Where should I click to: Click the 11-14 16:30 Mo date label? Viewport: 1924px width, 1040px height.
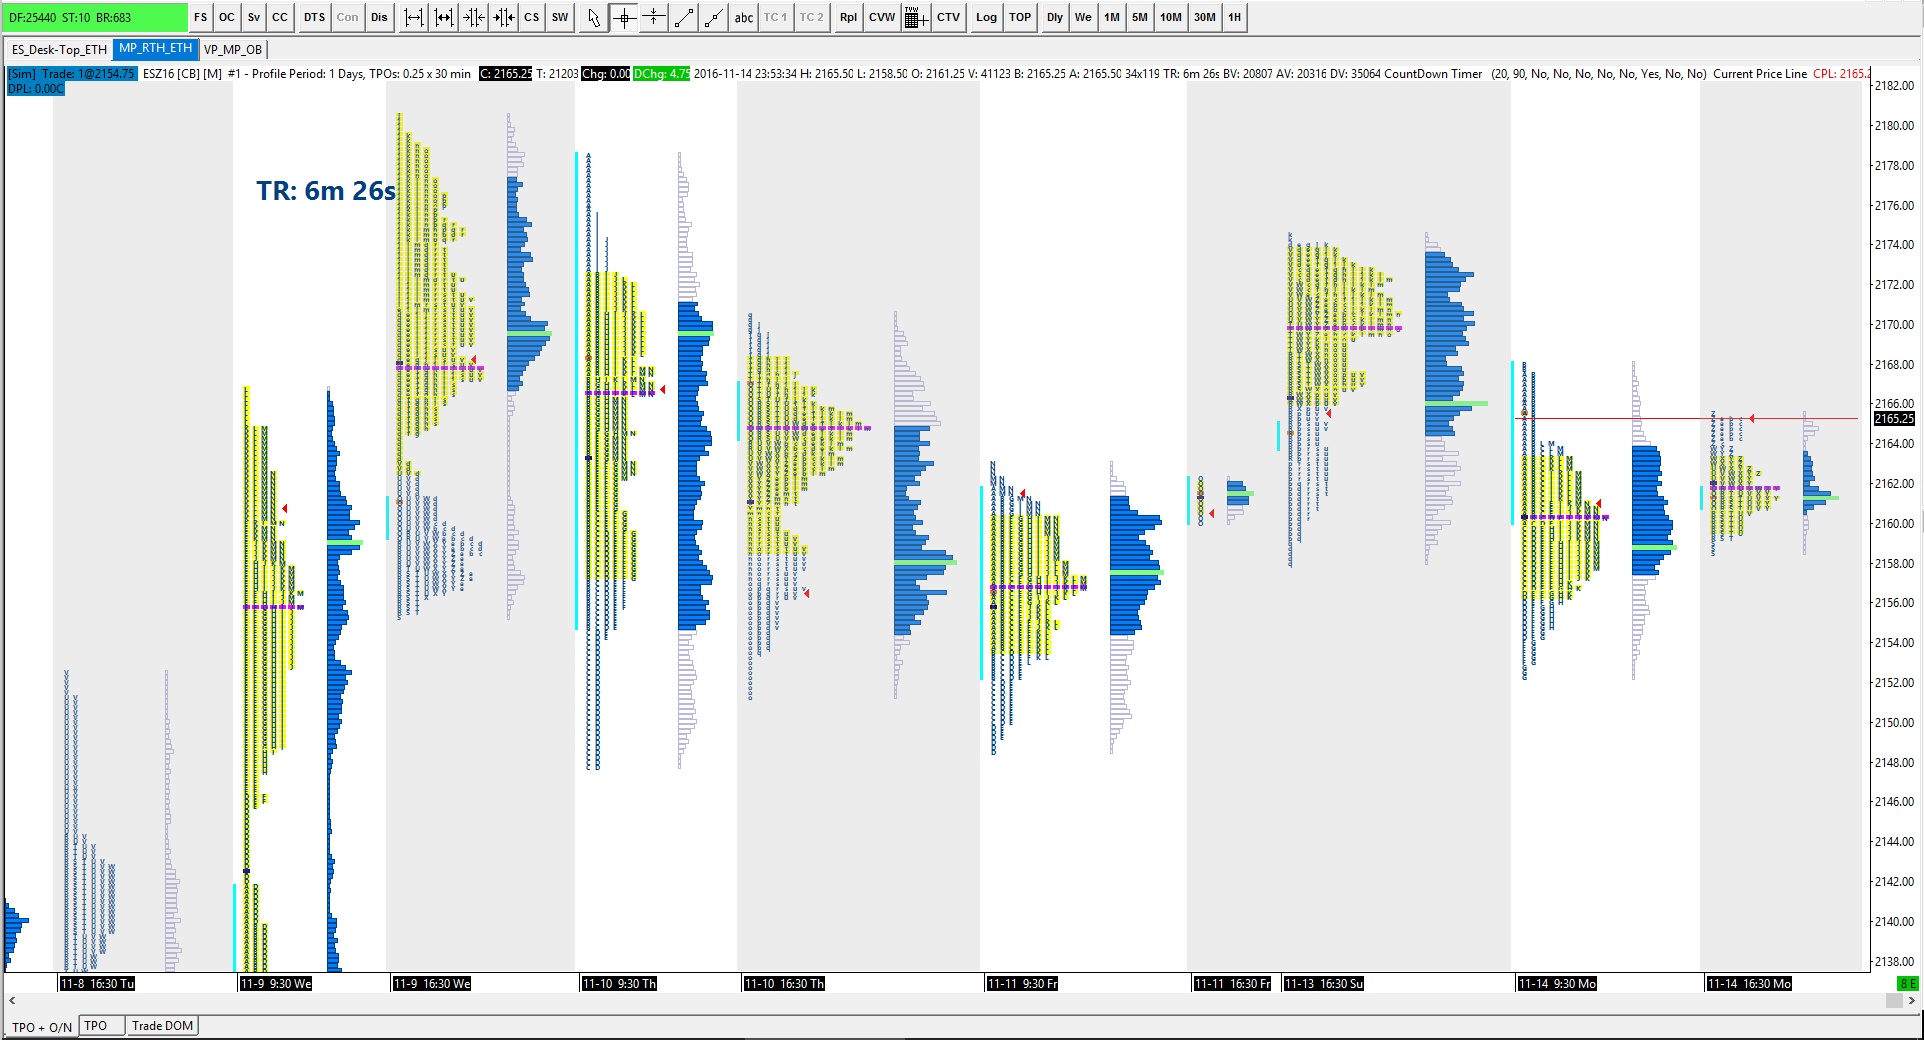click(1749, 984)
